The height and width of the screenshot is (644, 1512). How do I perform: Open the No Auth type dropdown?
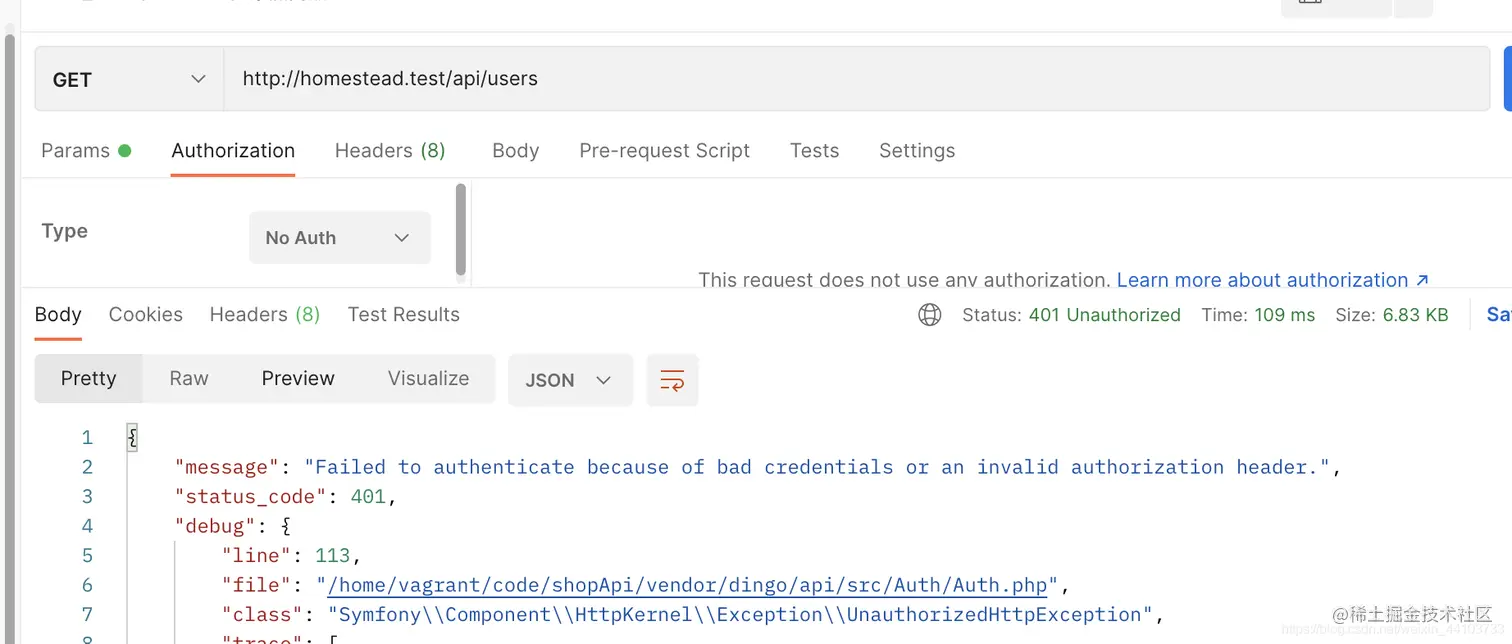pos(339,238)
